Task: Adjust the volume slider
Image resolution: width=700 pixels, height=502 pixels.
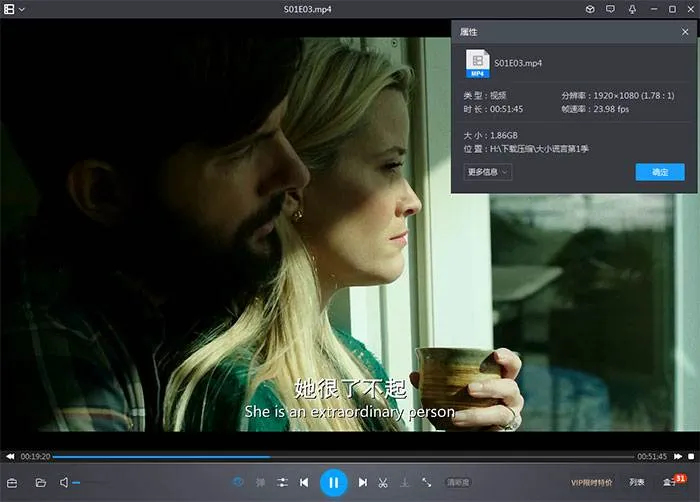Action: (89, 482)
